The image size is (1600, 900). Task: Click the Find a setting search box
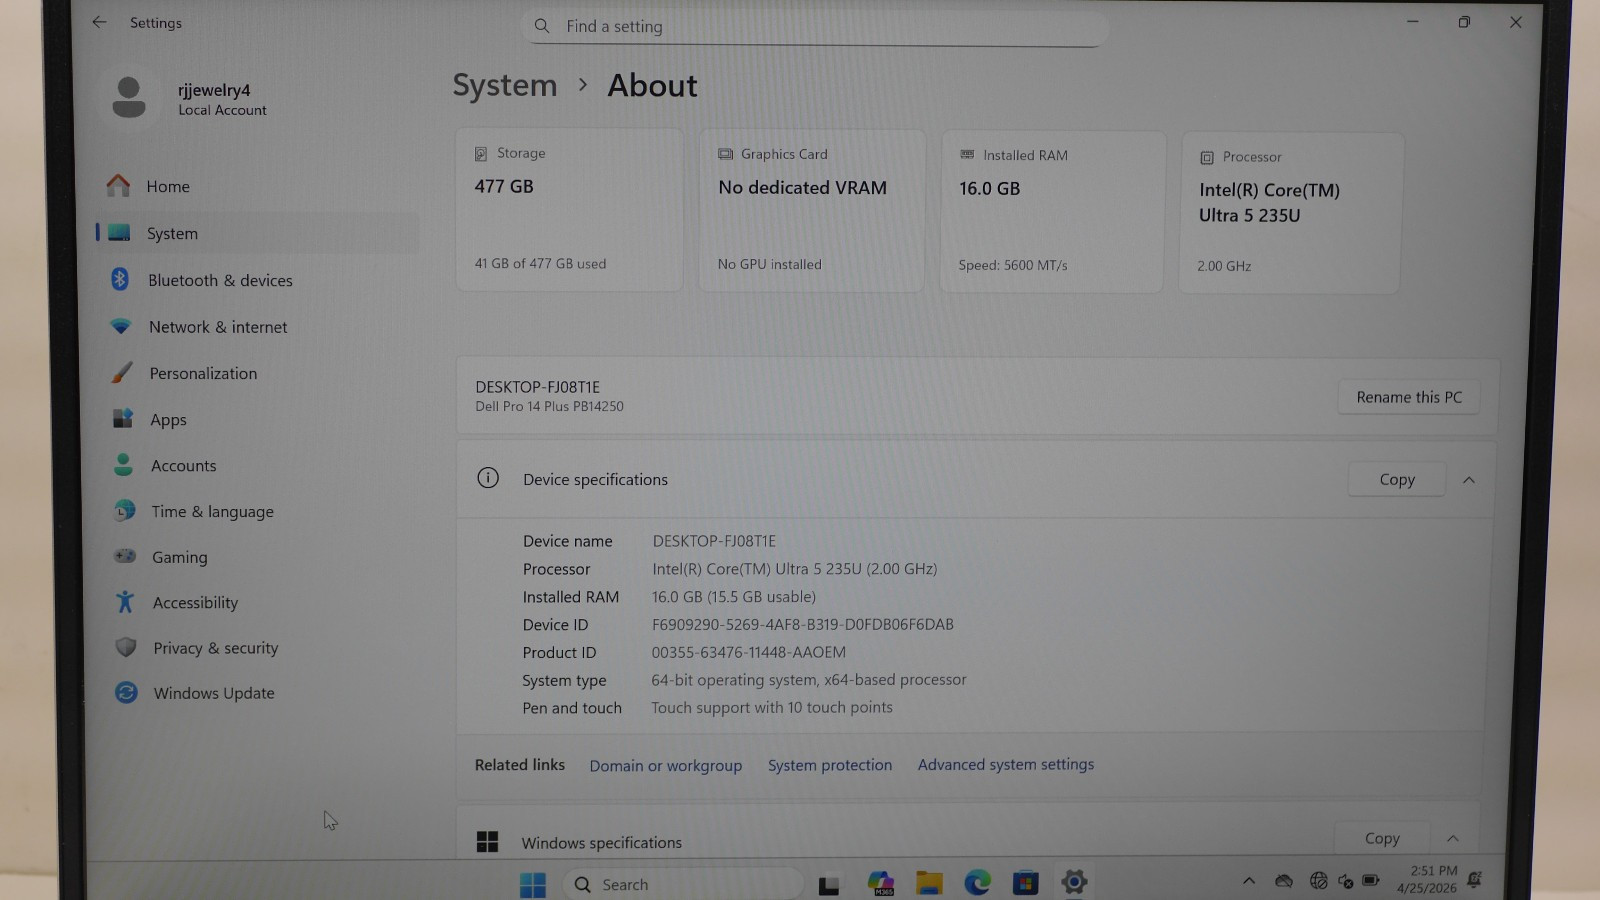(x=814, y=27)
